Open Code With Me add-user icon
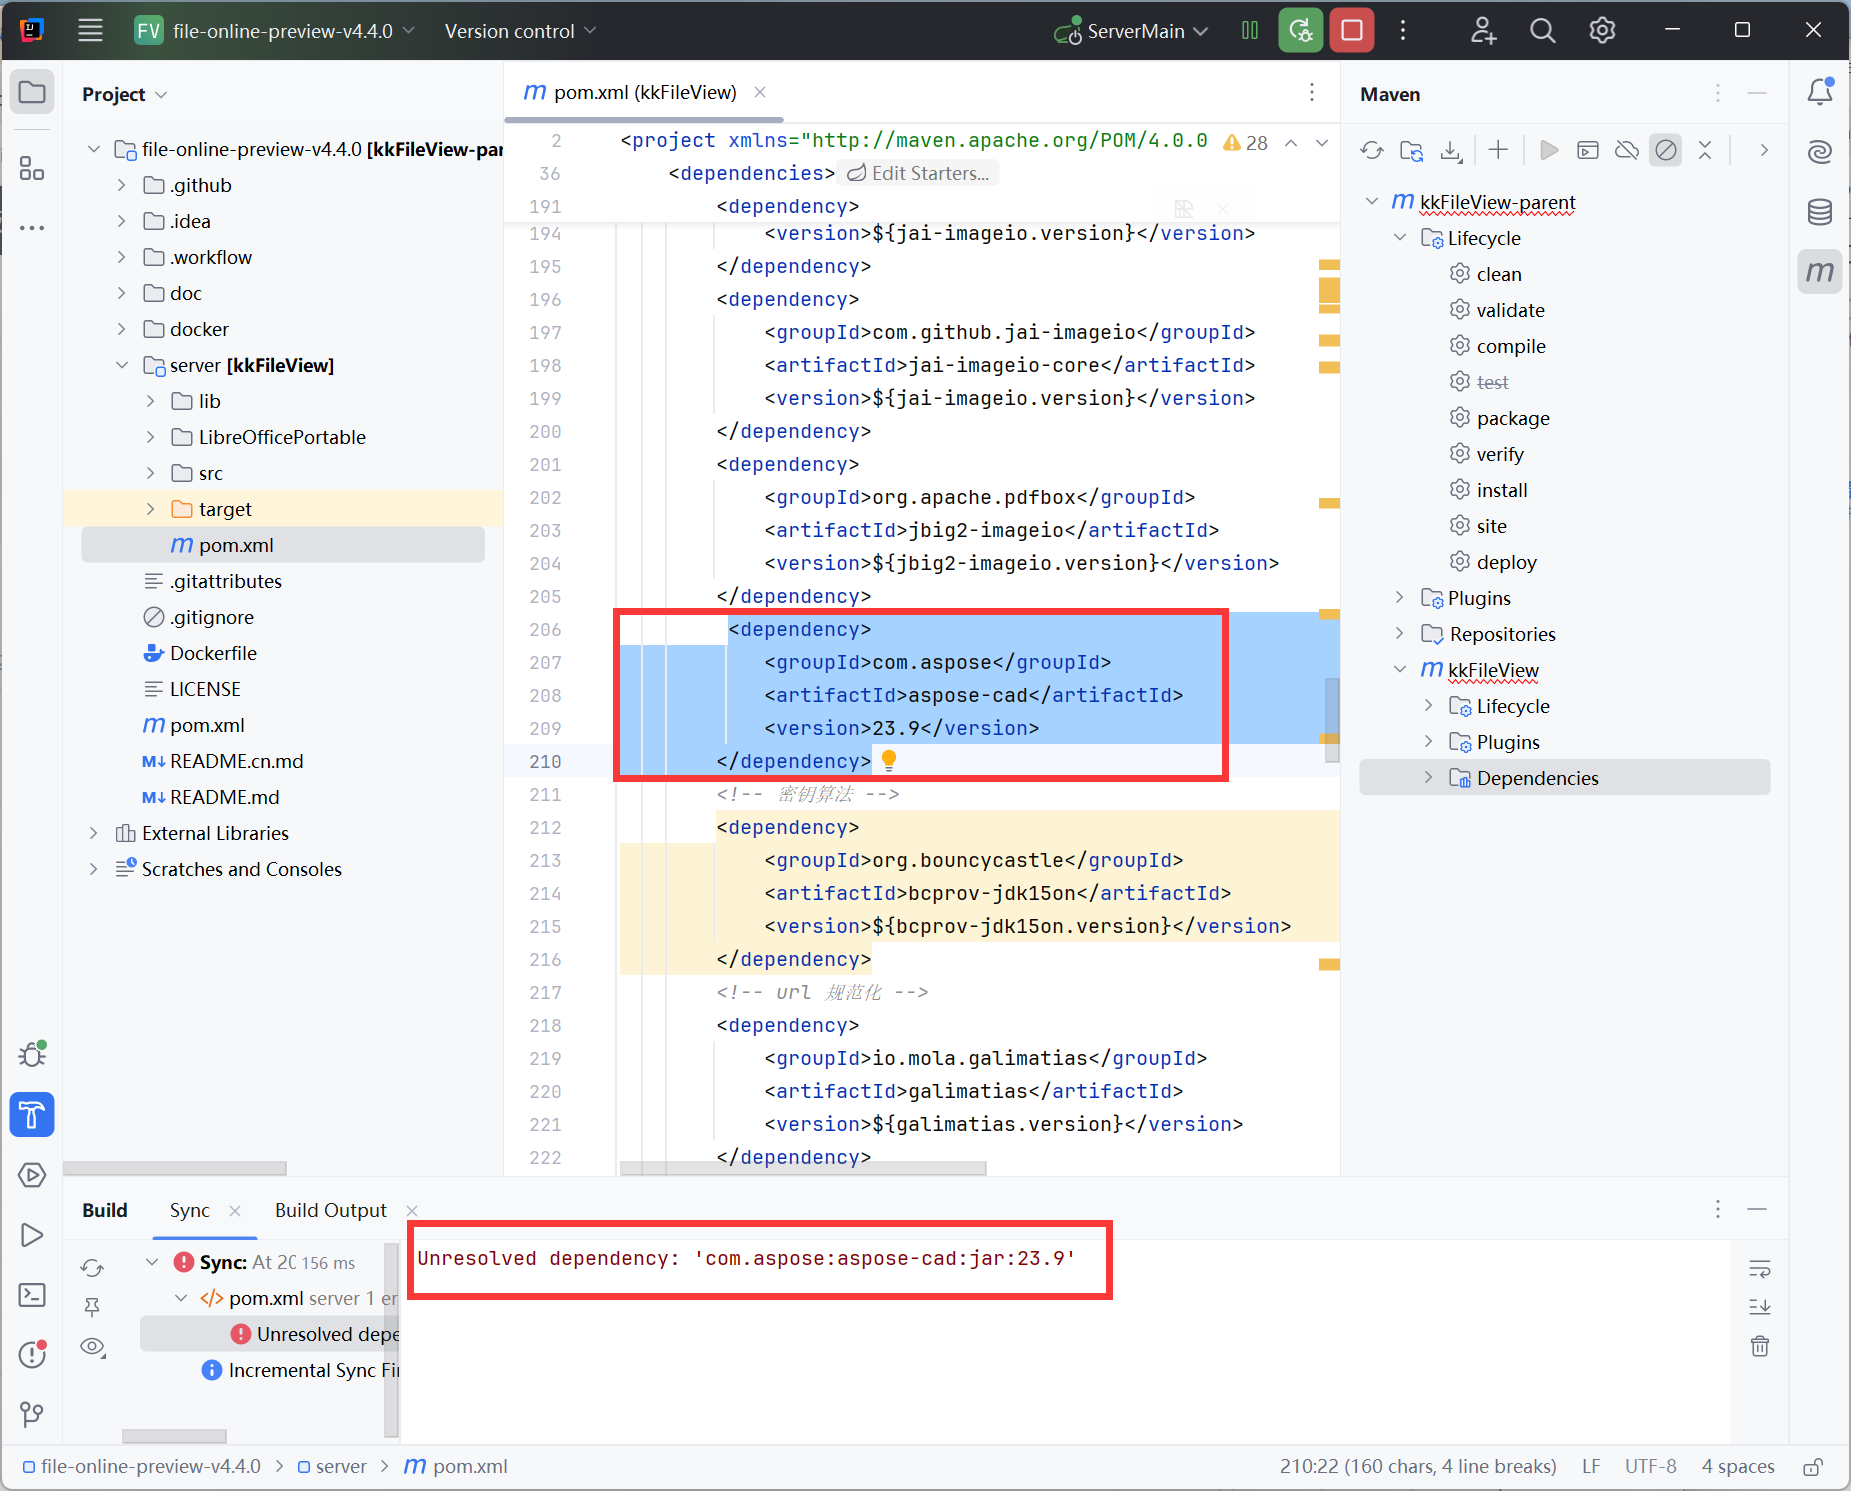1851x1491 pixels. pos(1483,31)
